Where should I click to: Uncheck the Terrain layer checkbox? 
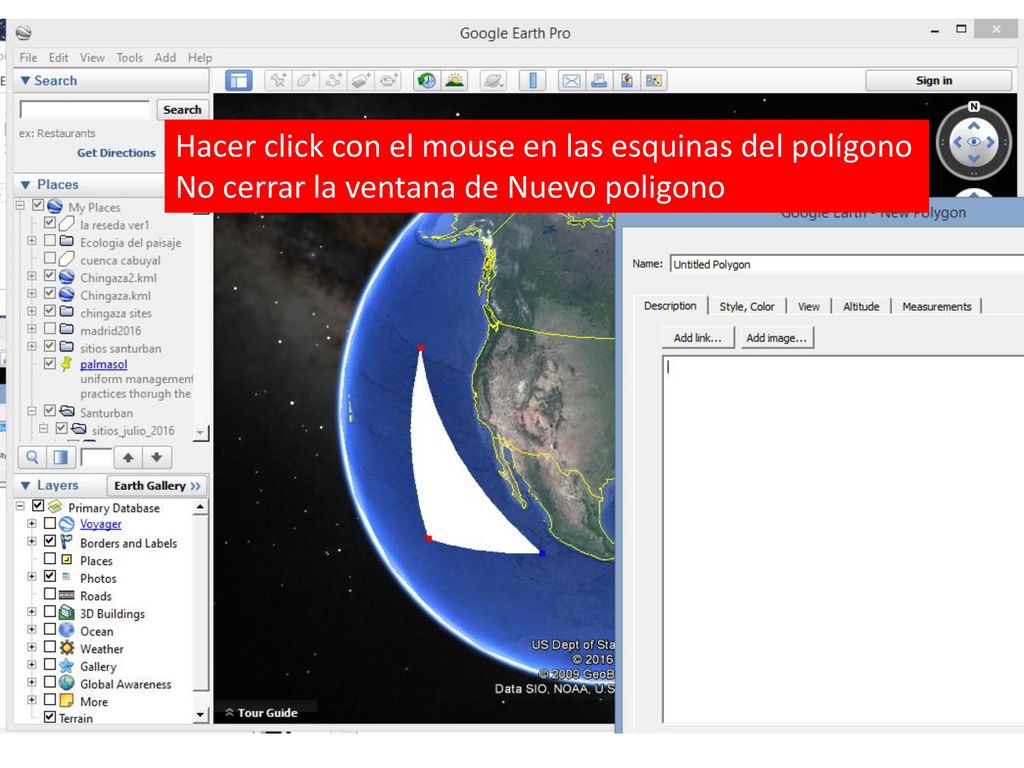[50, 716]
